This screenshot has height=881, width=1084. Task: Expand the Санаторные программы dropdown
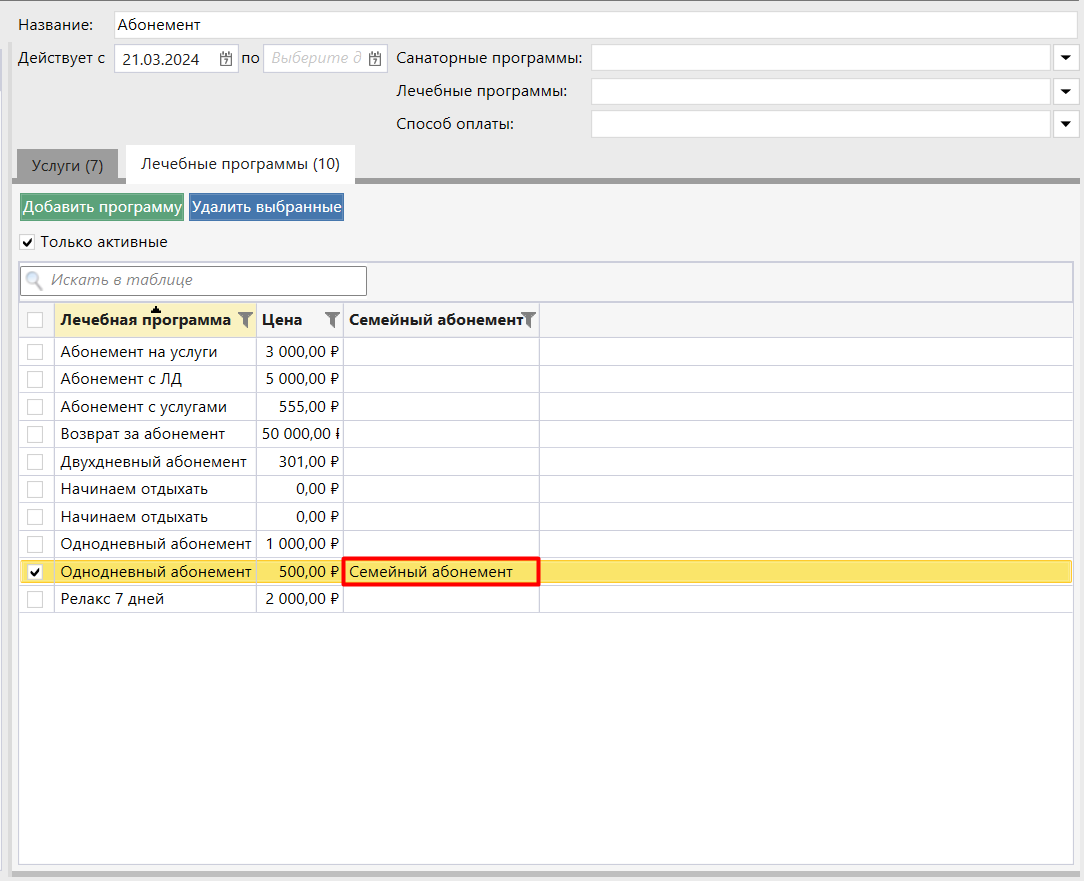click(x=1066, y=58)
